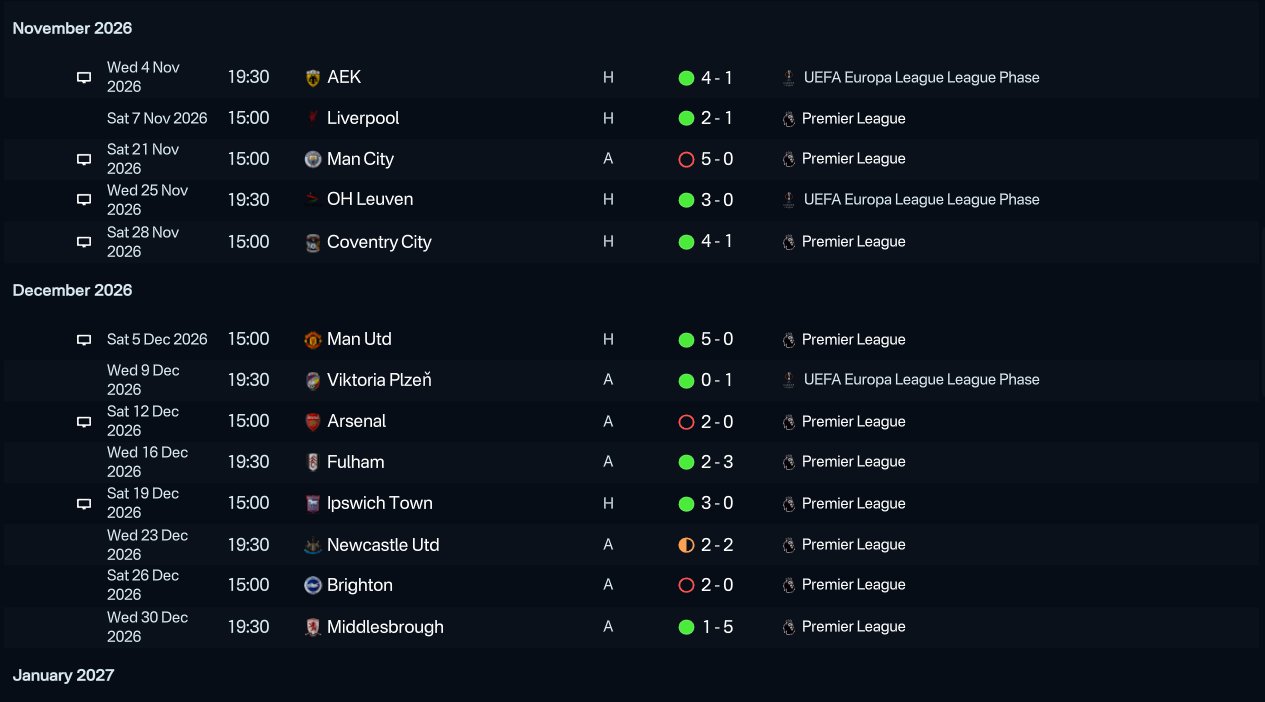The image size is (1265, 702).
Task: Click the Man City club badge
Action: [313, 159]
